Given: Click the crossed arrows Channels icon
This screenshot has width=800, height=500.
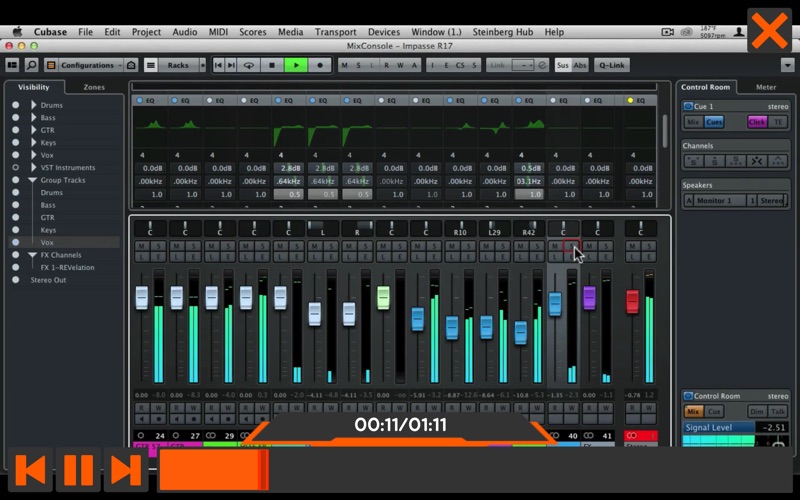Looking at the screenshot, I should [757, 161].
